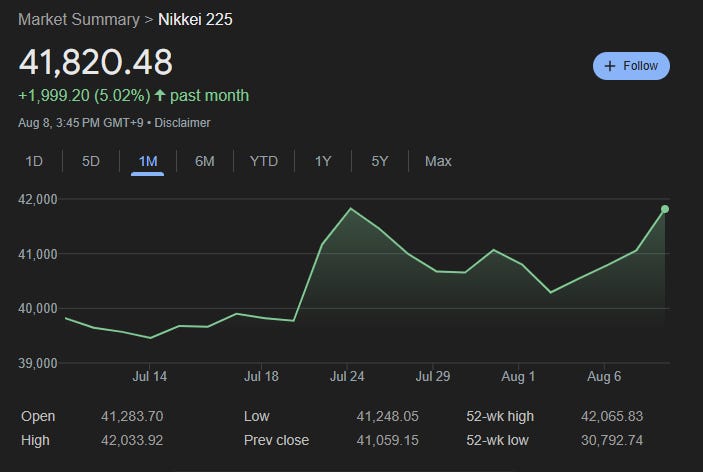The width and height of the screenshot is (703, 472).
Task: Click the Jul 24 axis label
Action: click(x=347, y=377)
